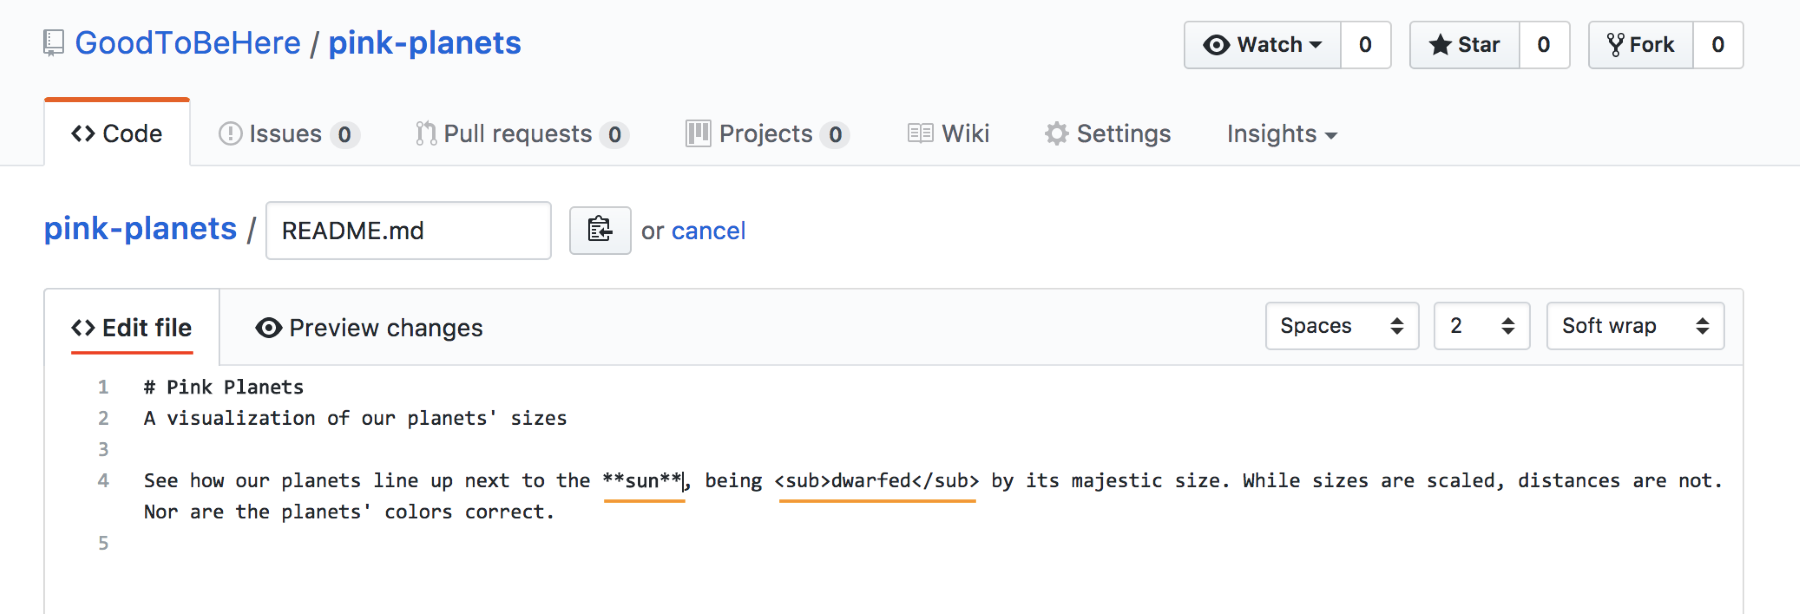Open the Spaces indent mode selector

[x=1341, y=326]
